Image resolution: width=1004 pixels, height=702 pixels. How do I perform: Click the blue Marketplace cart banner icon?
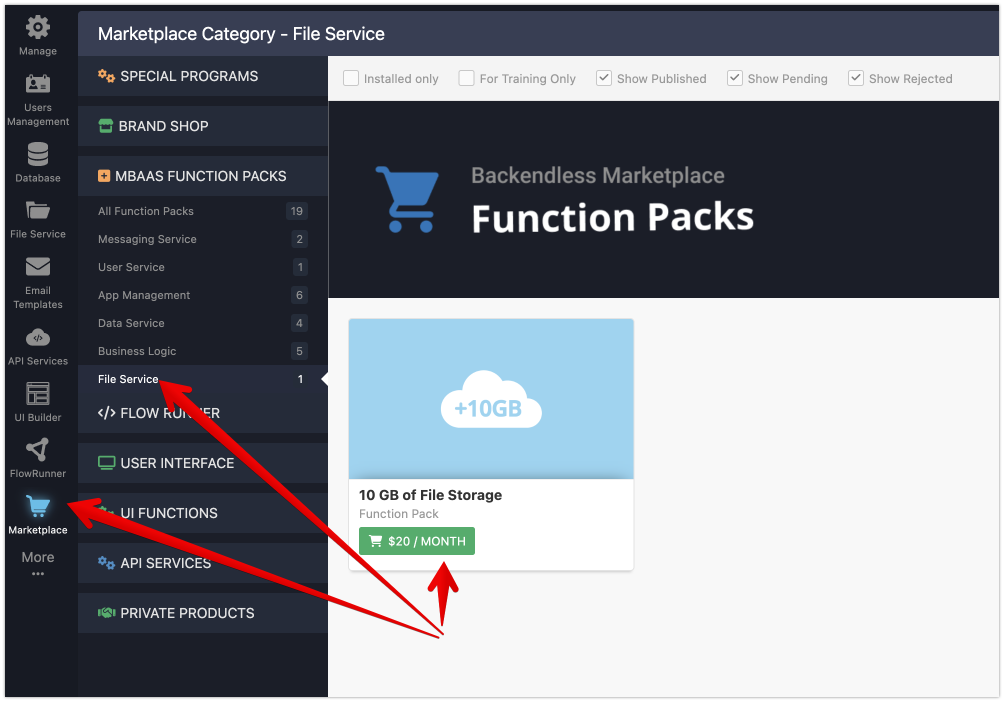[x=408, y=199]
